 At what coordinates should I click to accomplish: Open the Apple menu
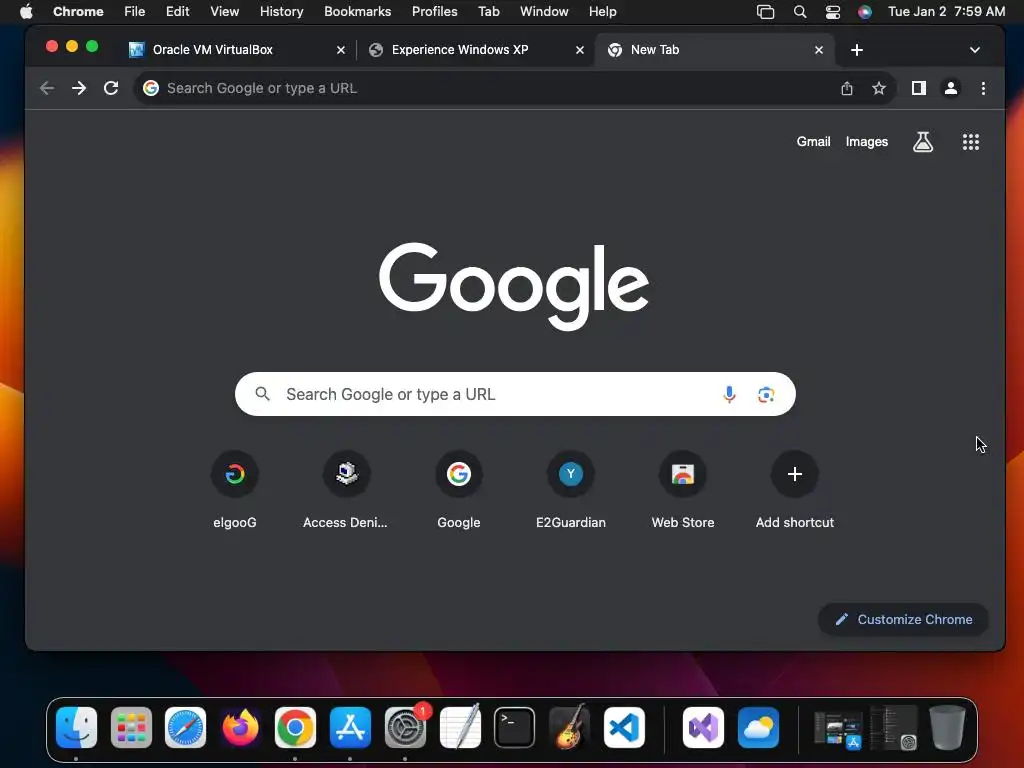click(26, 12)
